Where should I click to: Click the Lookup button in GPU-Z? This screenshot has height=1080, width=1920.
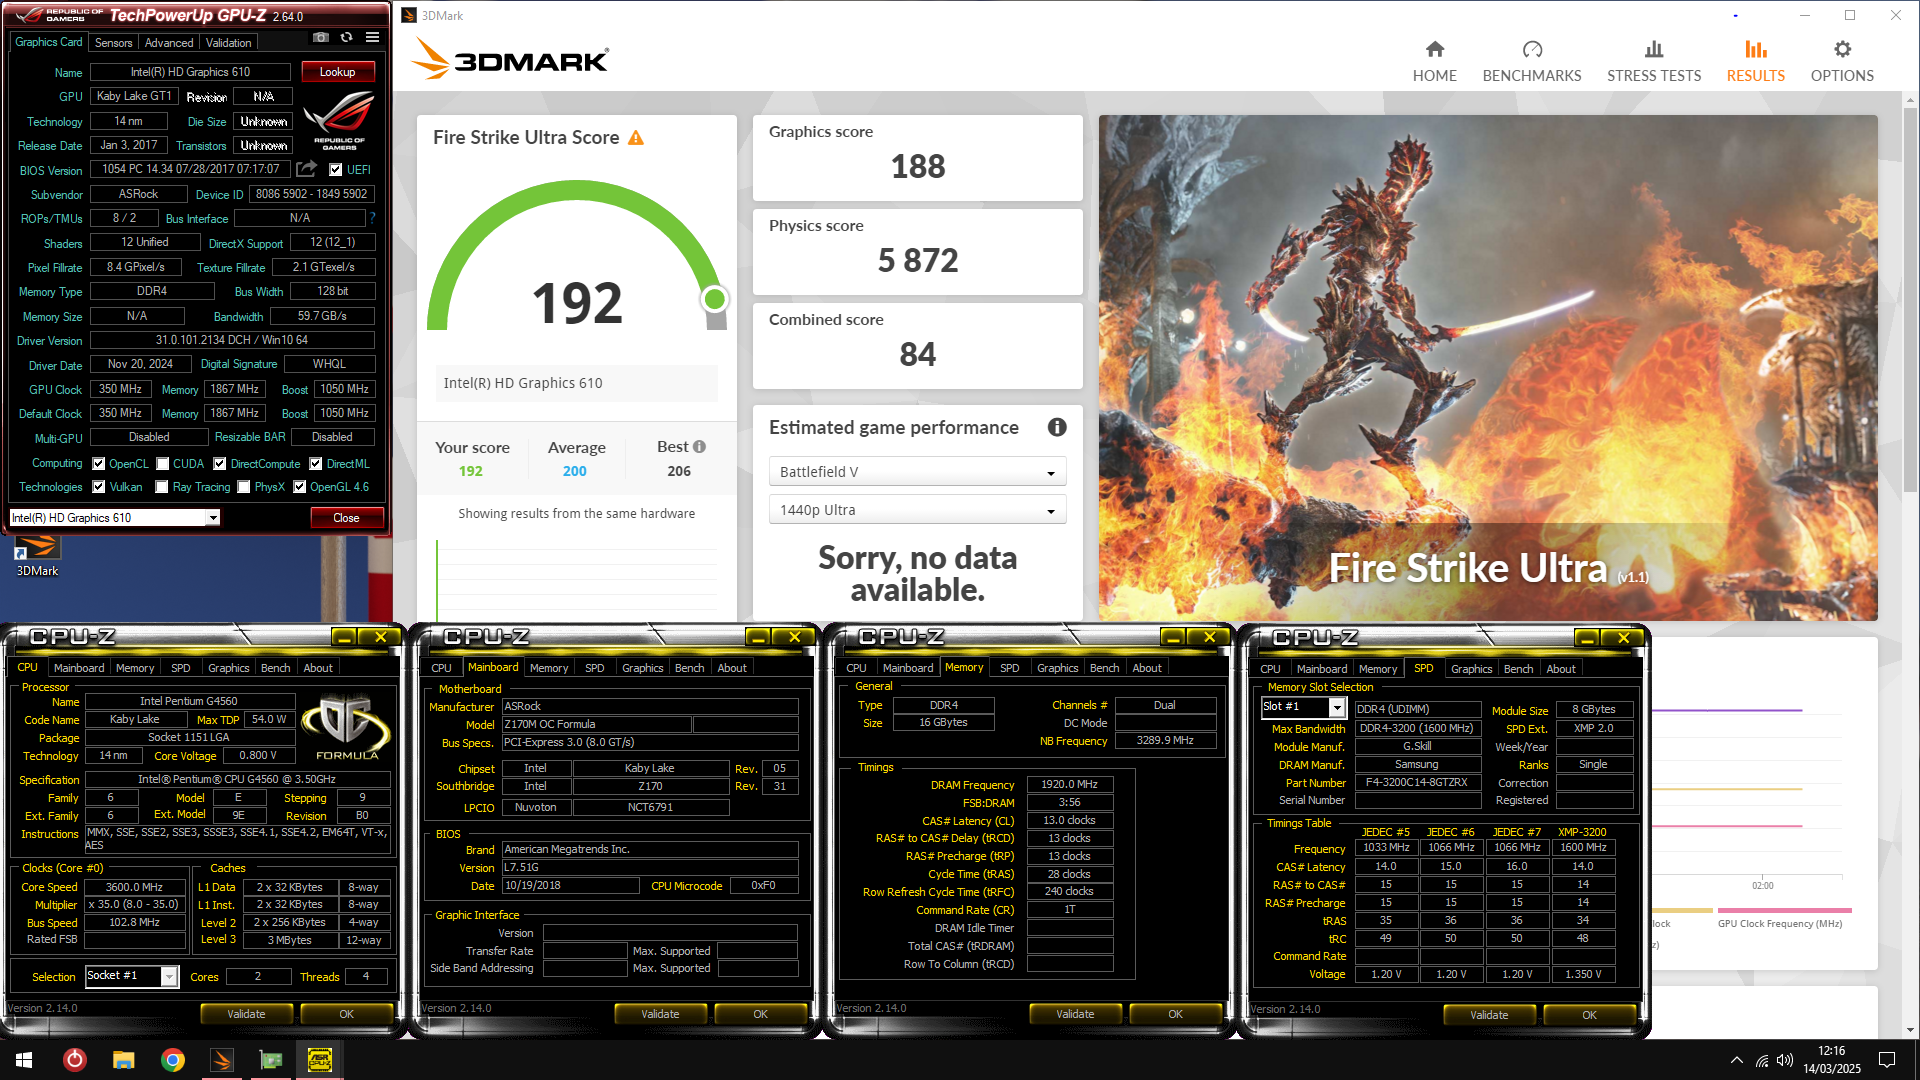click(x=338, y=72)
